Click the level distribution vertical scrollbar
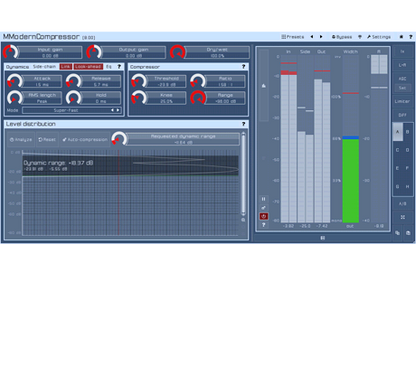The image size is (416, 376). click(243, 173)
